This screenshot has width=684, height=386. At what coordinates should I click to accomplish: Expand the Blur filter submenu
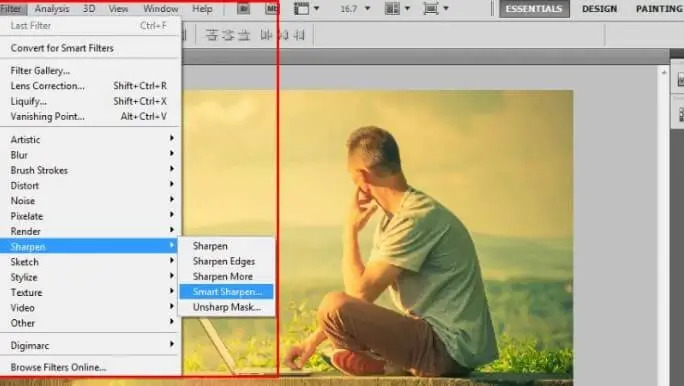point(90,155)
